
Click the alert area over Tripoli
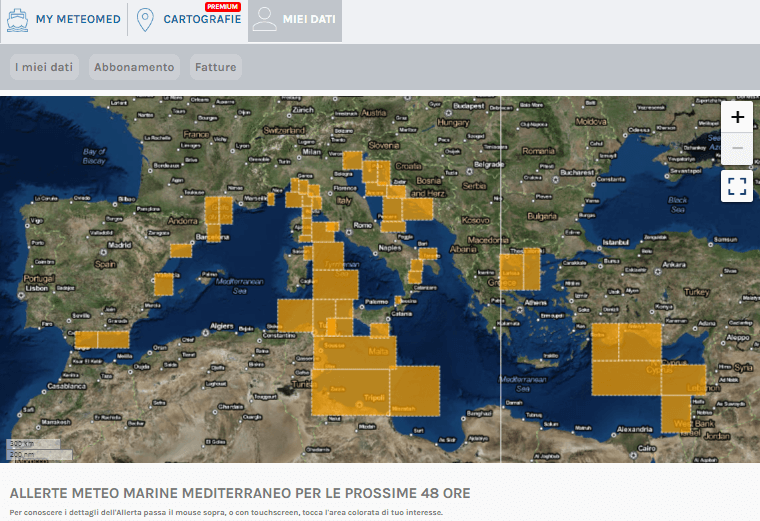[x=350, y=392]
